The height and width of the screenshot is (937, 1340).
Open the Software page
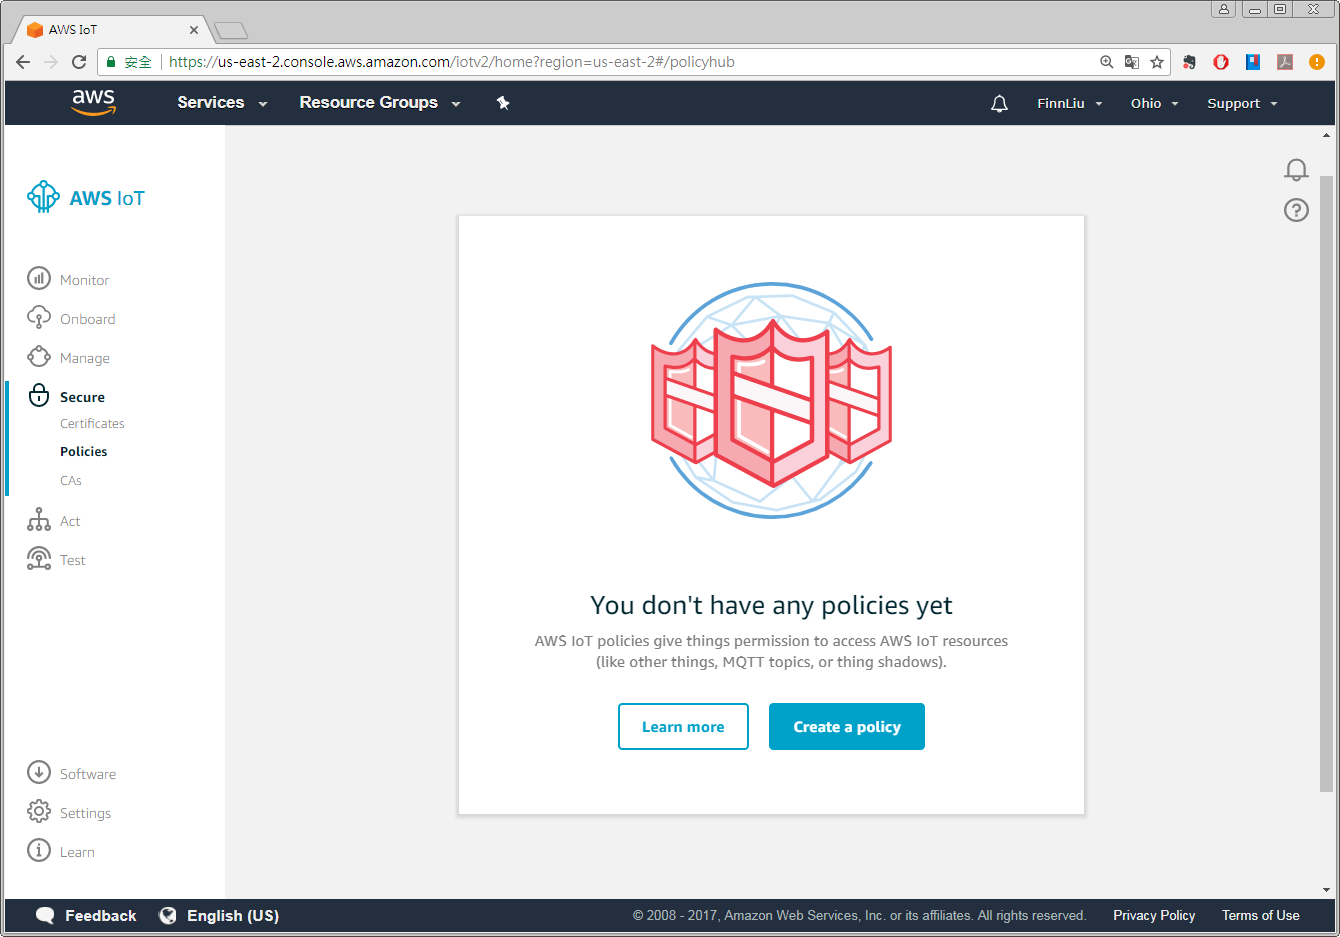pyautogui.click(x=87, y=774)
